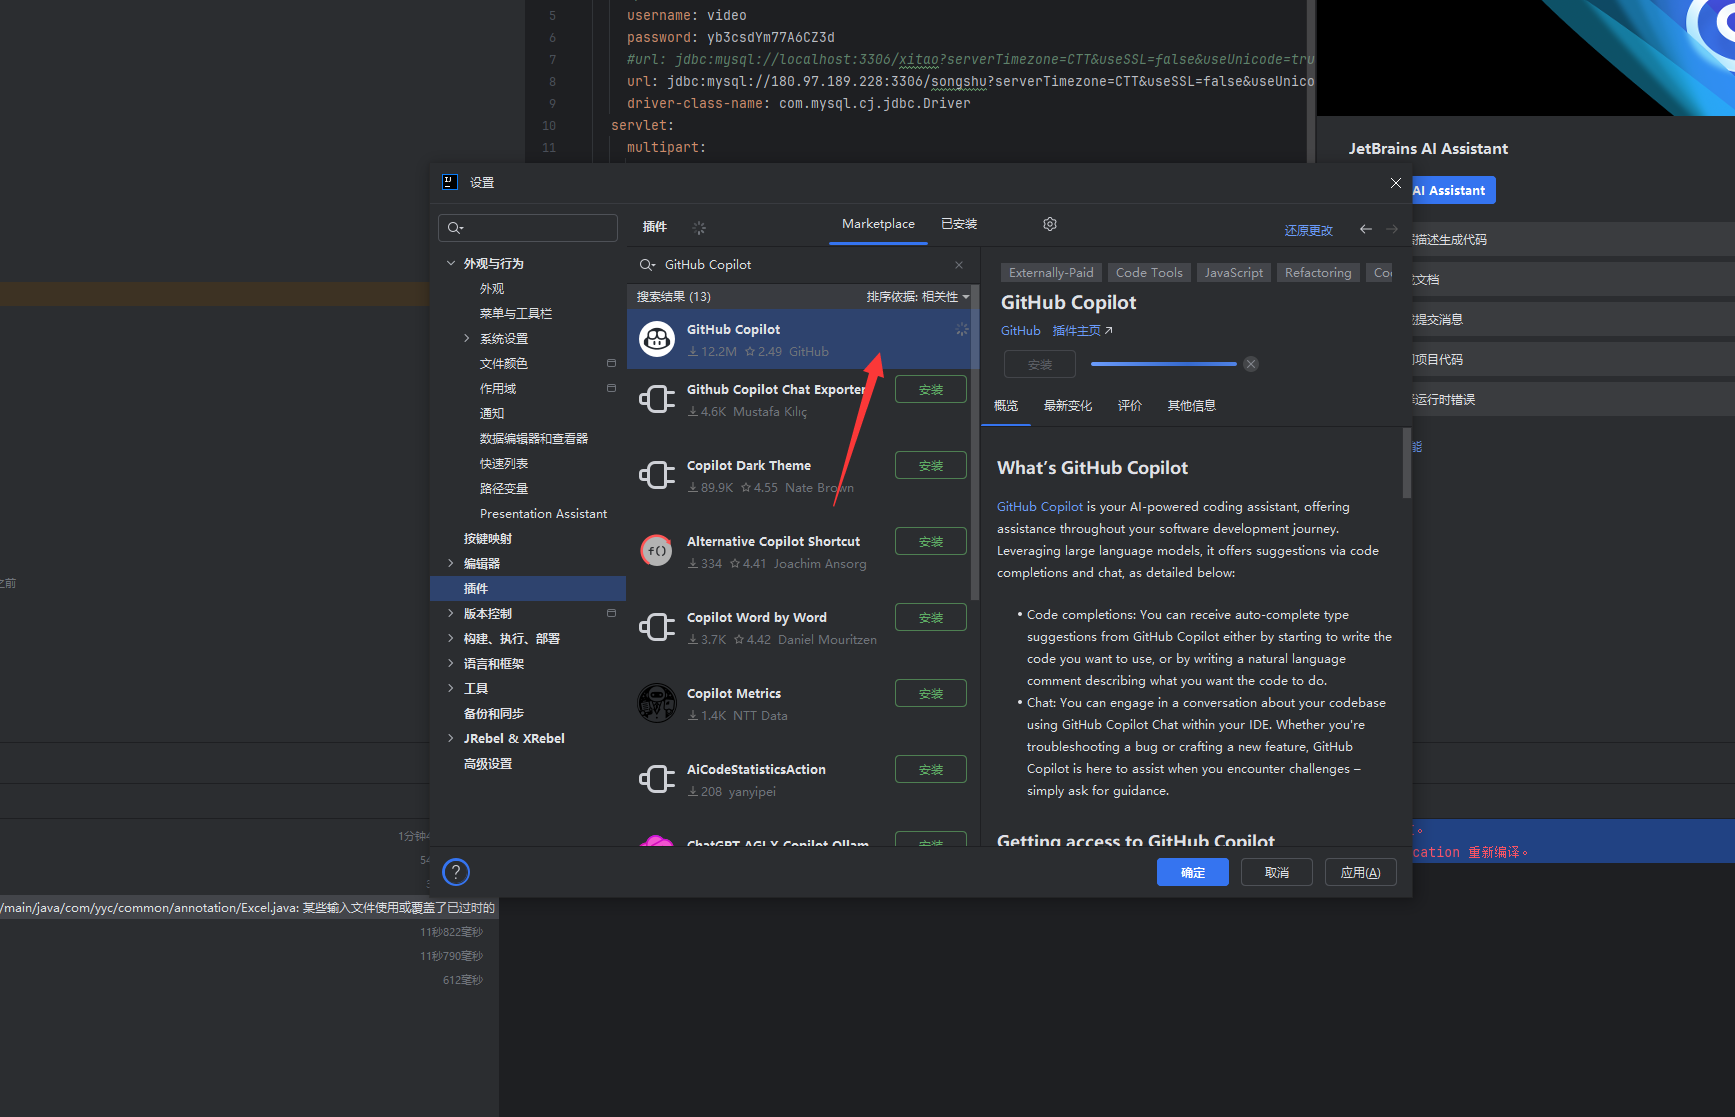Image resolution: width=1735 pixels, height=1117 pixels.
Task: Click the Copilot Metrics plugin icon
Action: coord(657,703)
